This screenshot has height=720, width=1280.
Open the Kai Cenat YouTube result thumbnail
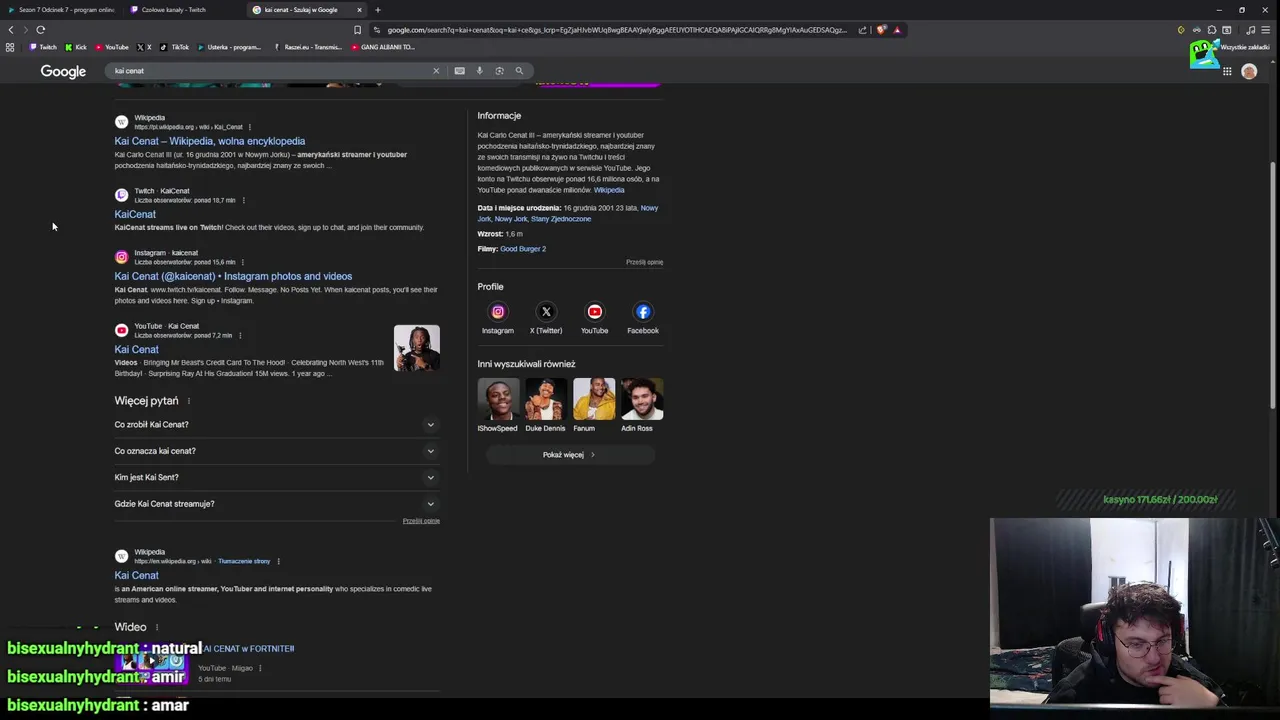[416, 348]
